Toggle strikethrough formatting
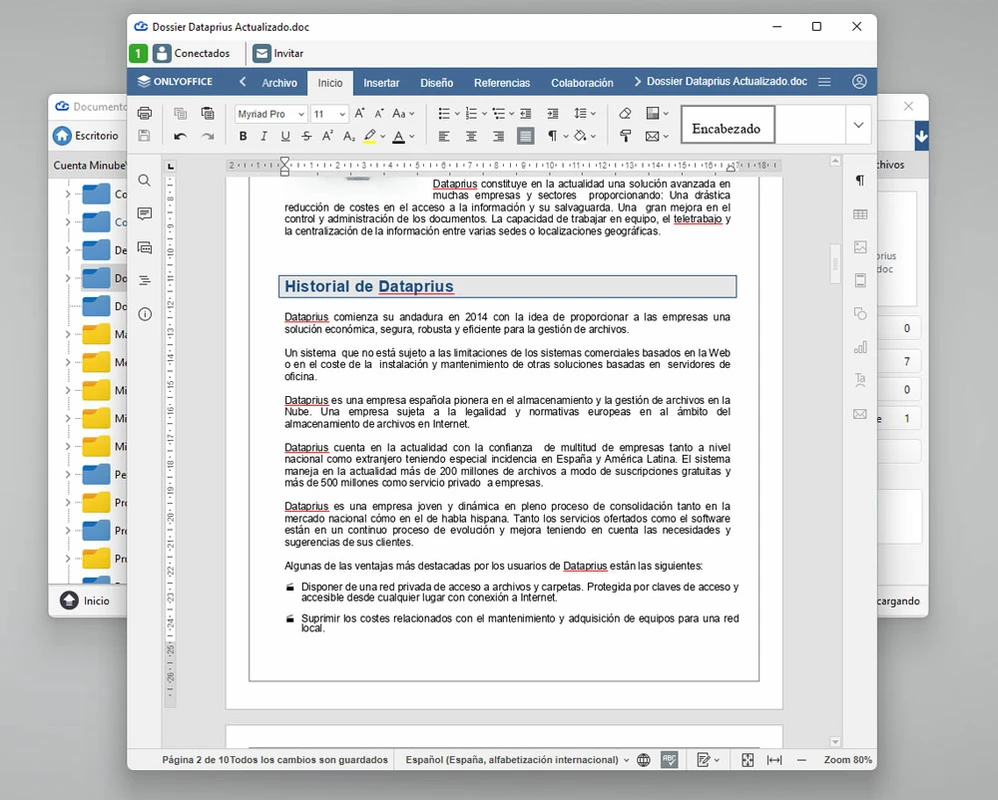Screen dimensions: 998x800 tap(307, 136)
